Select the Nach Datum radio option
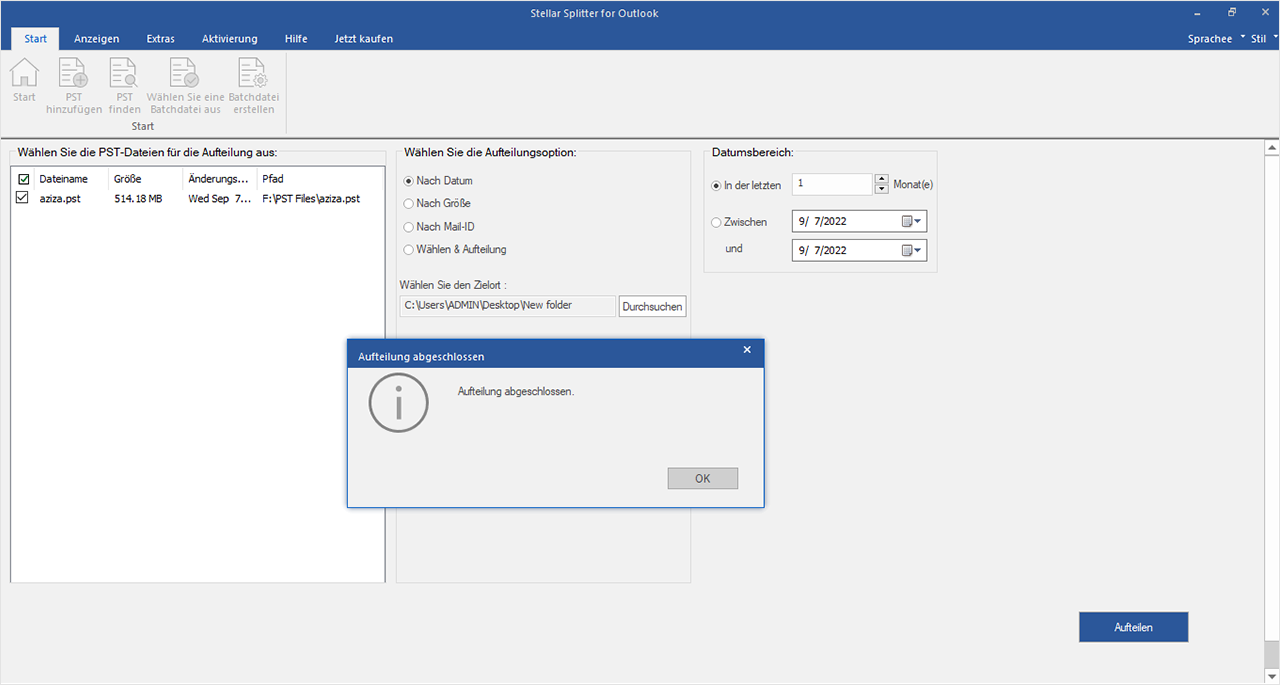The height and width of the screenshot is (685, 1280). click(x=408, y=181)
